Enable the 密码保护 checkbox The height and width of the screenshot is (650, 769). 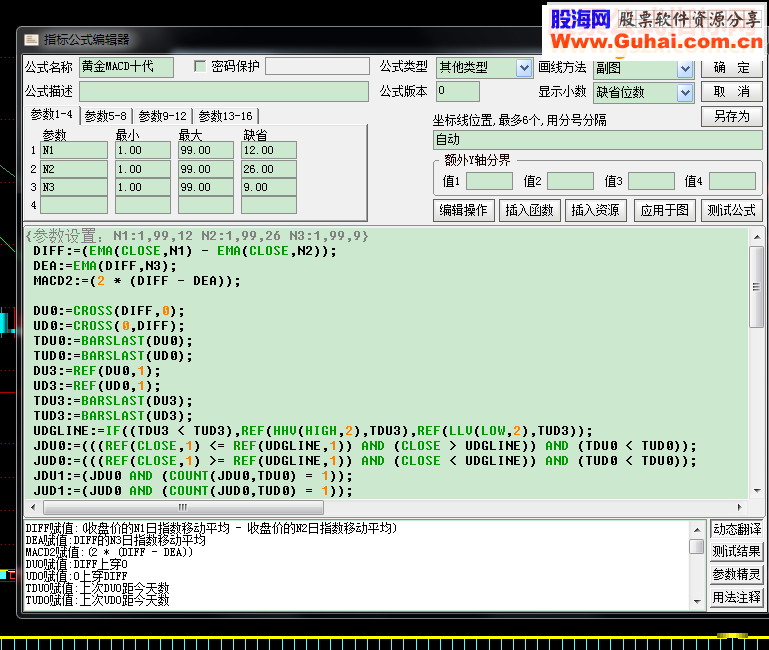click(200, 66)
